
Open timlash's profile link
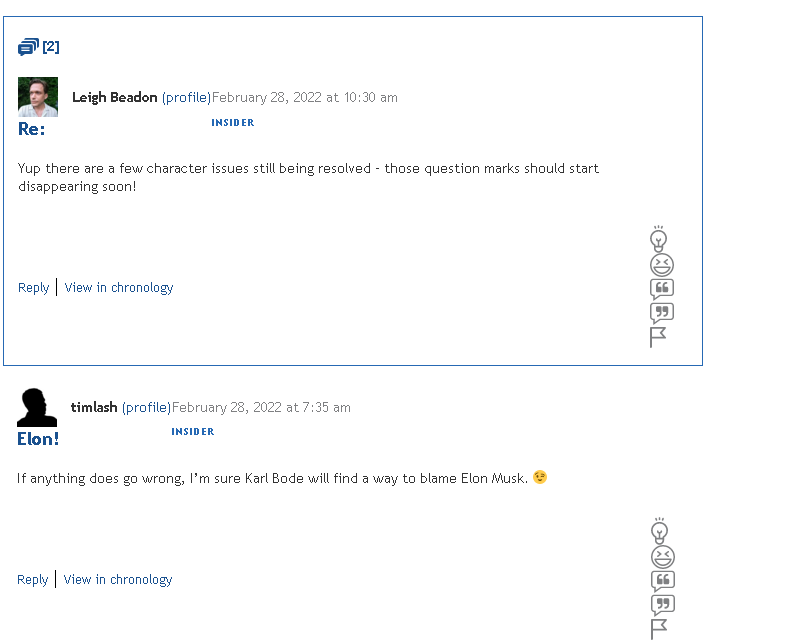coord(146,408)
